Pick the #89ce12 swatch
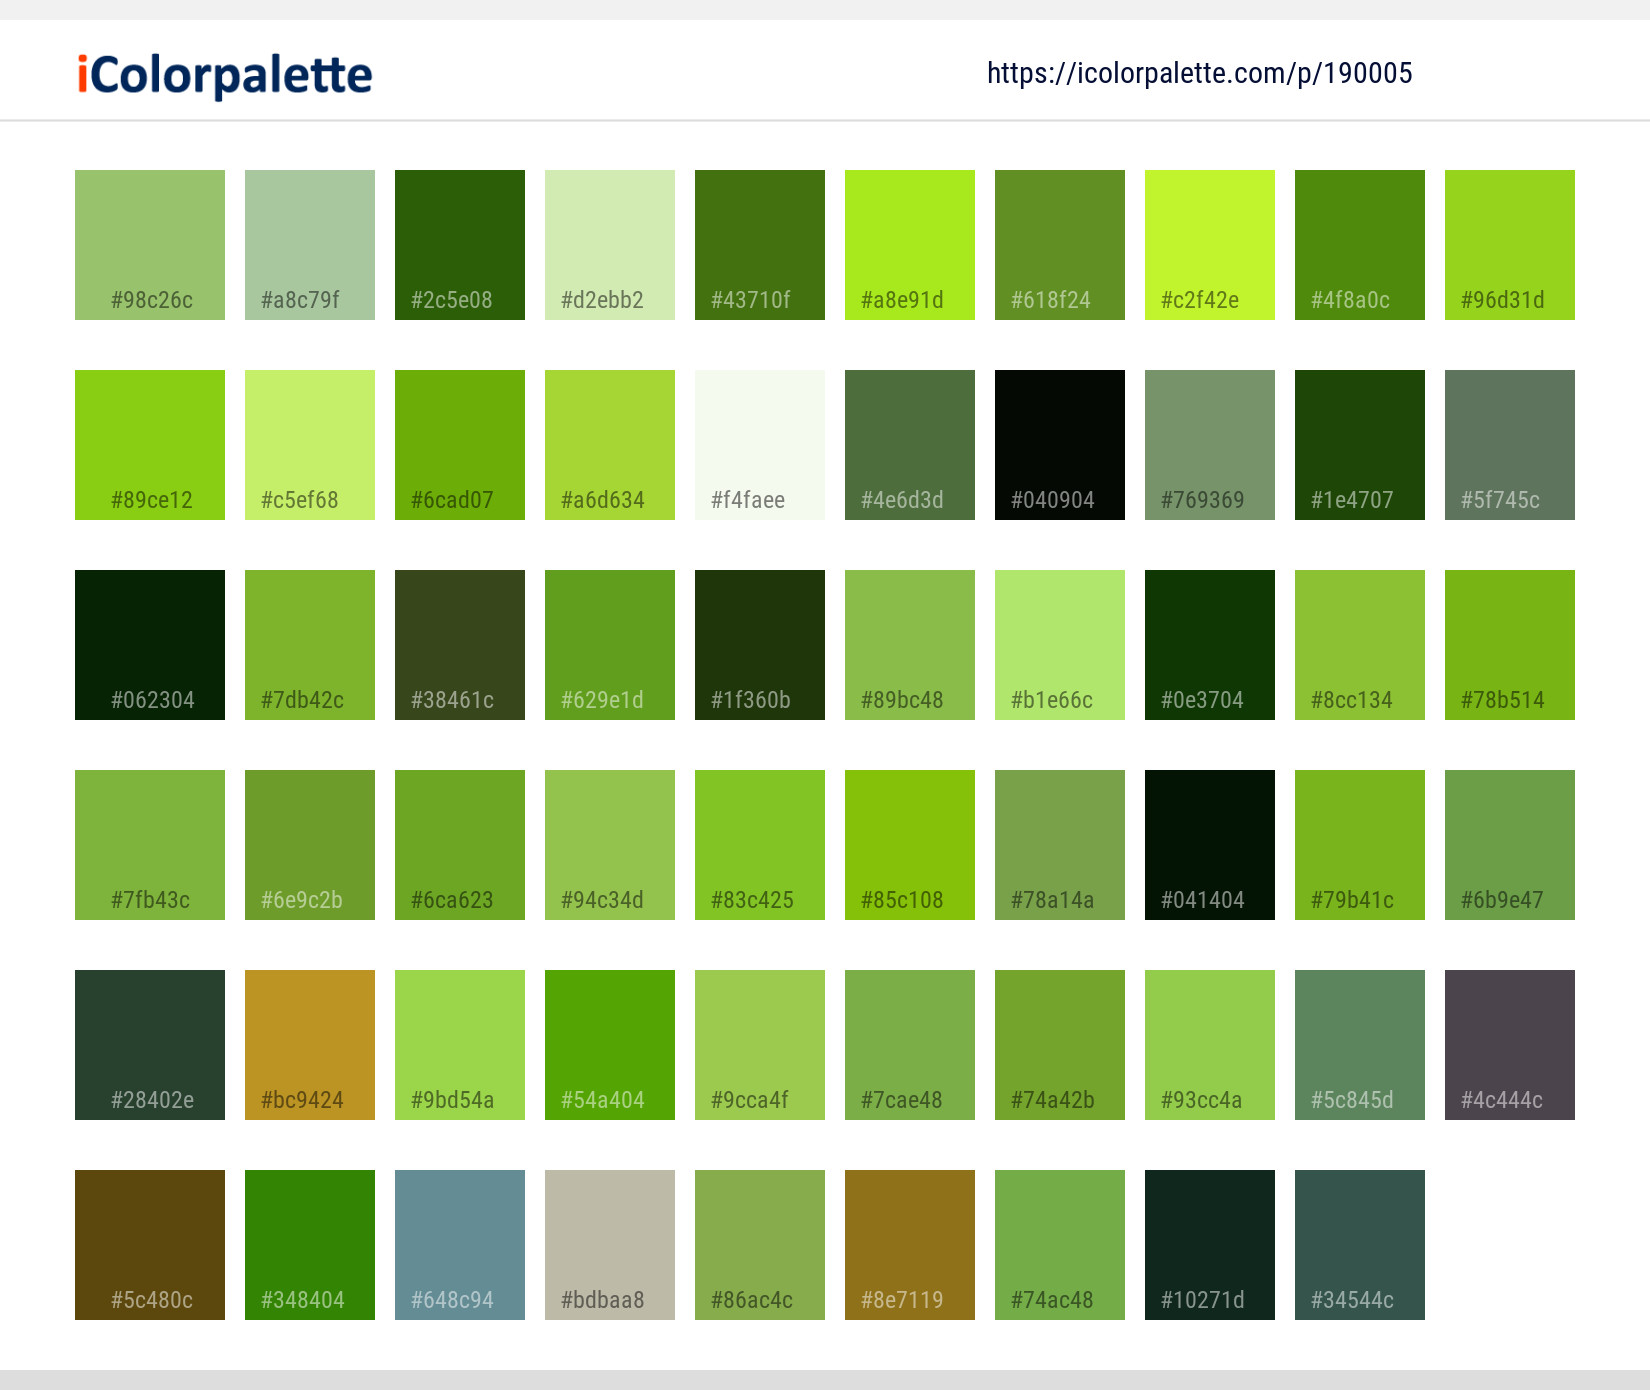 coord(150,445)
